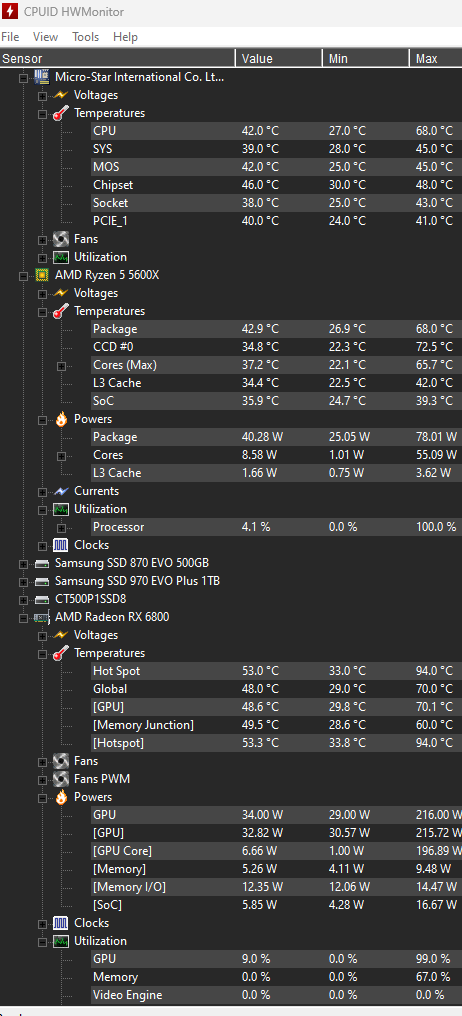Select the SoC temperature row under Ryzen
Image resolution: width=462 pixels, height=1016 pixels.
pyautogui.click(x=277, y=401)
